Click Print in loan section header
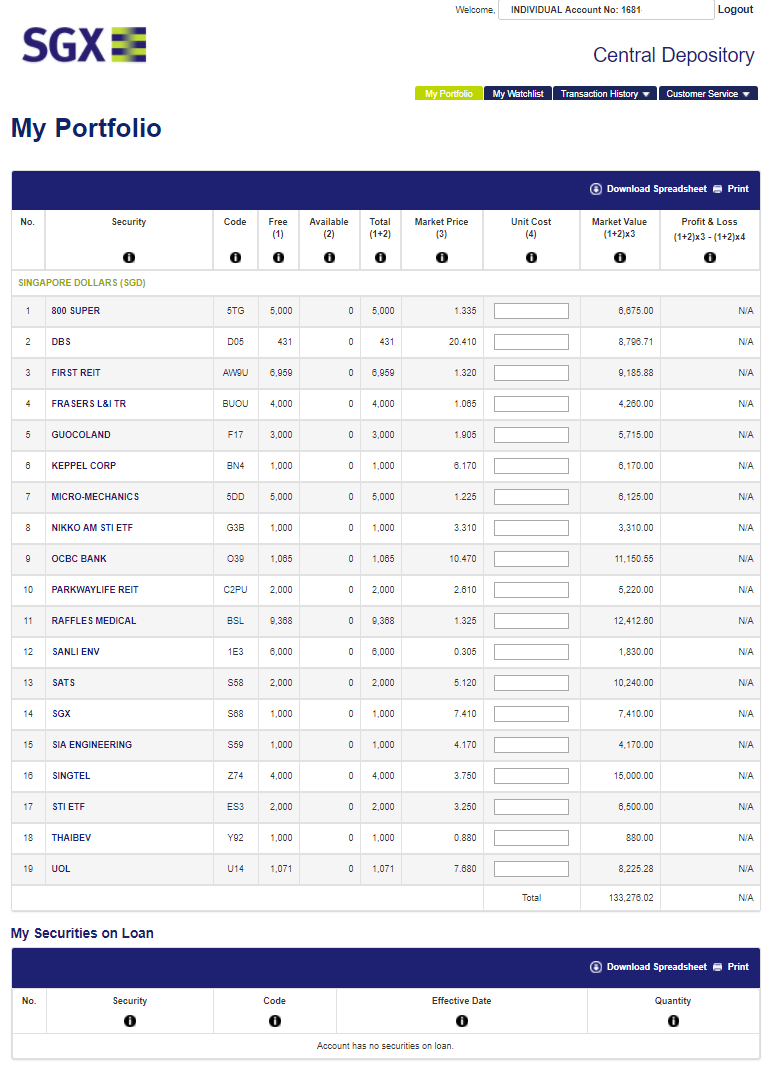Image resolution: width=783 pixels, height=1072 pixels. click(738, 967)
